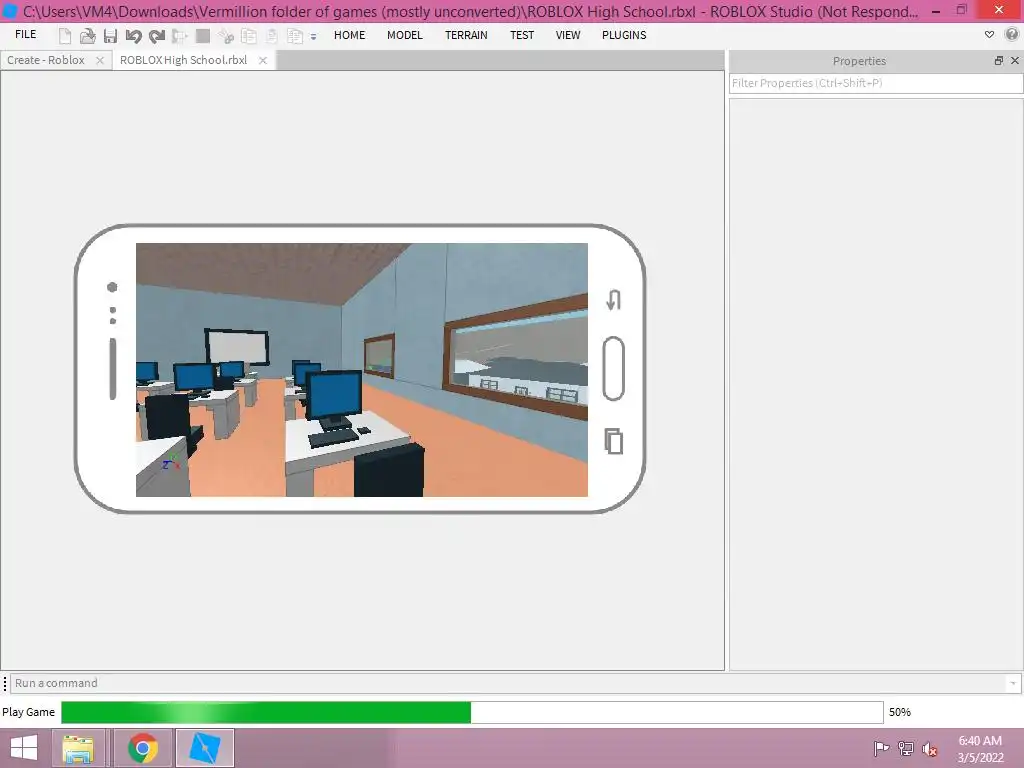This screenshot has height=768, width=1024.
Task: Expand the command bar history dropdown arrow
Action: pos(1013,683)
